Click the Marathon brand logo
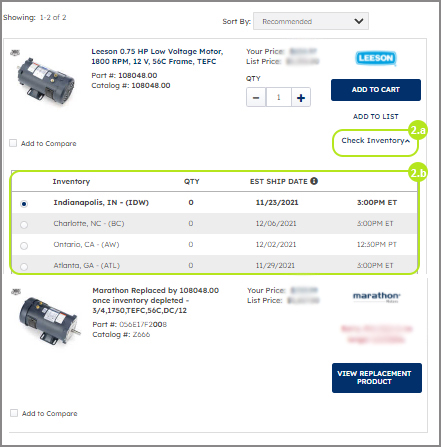This screenshot has height=447, width=441. click(x=376, y=297)
